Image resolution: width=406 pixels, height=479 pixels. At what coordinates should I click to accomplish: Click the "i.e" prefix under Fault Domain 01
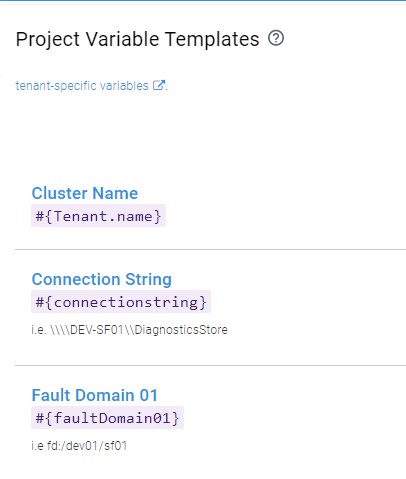(x=37, y=446)
